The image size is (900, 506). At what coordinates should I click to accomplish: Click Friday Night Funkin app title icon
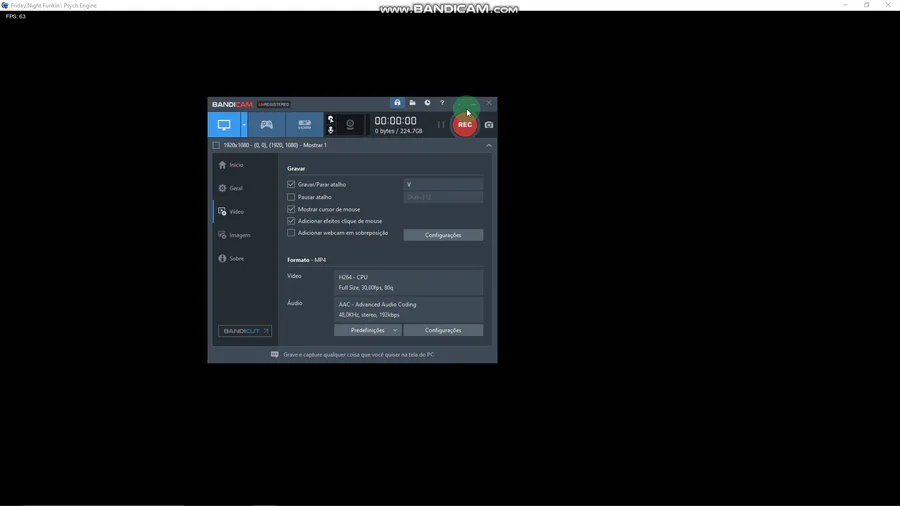(x=5, y=5)
